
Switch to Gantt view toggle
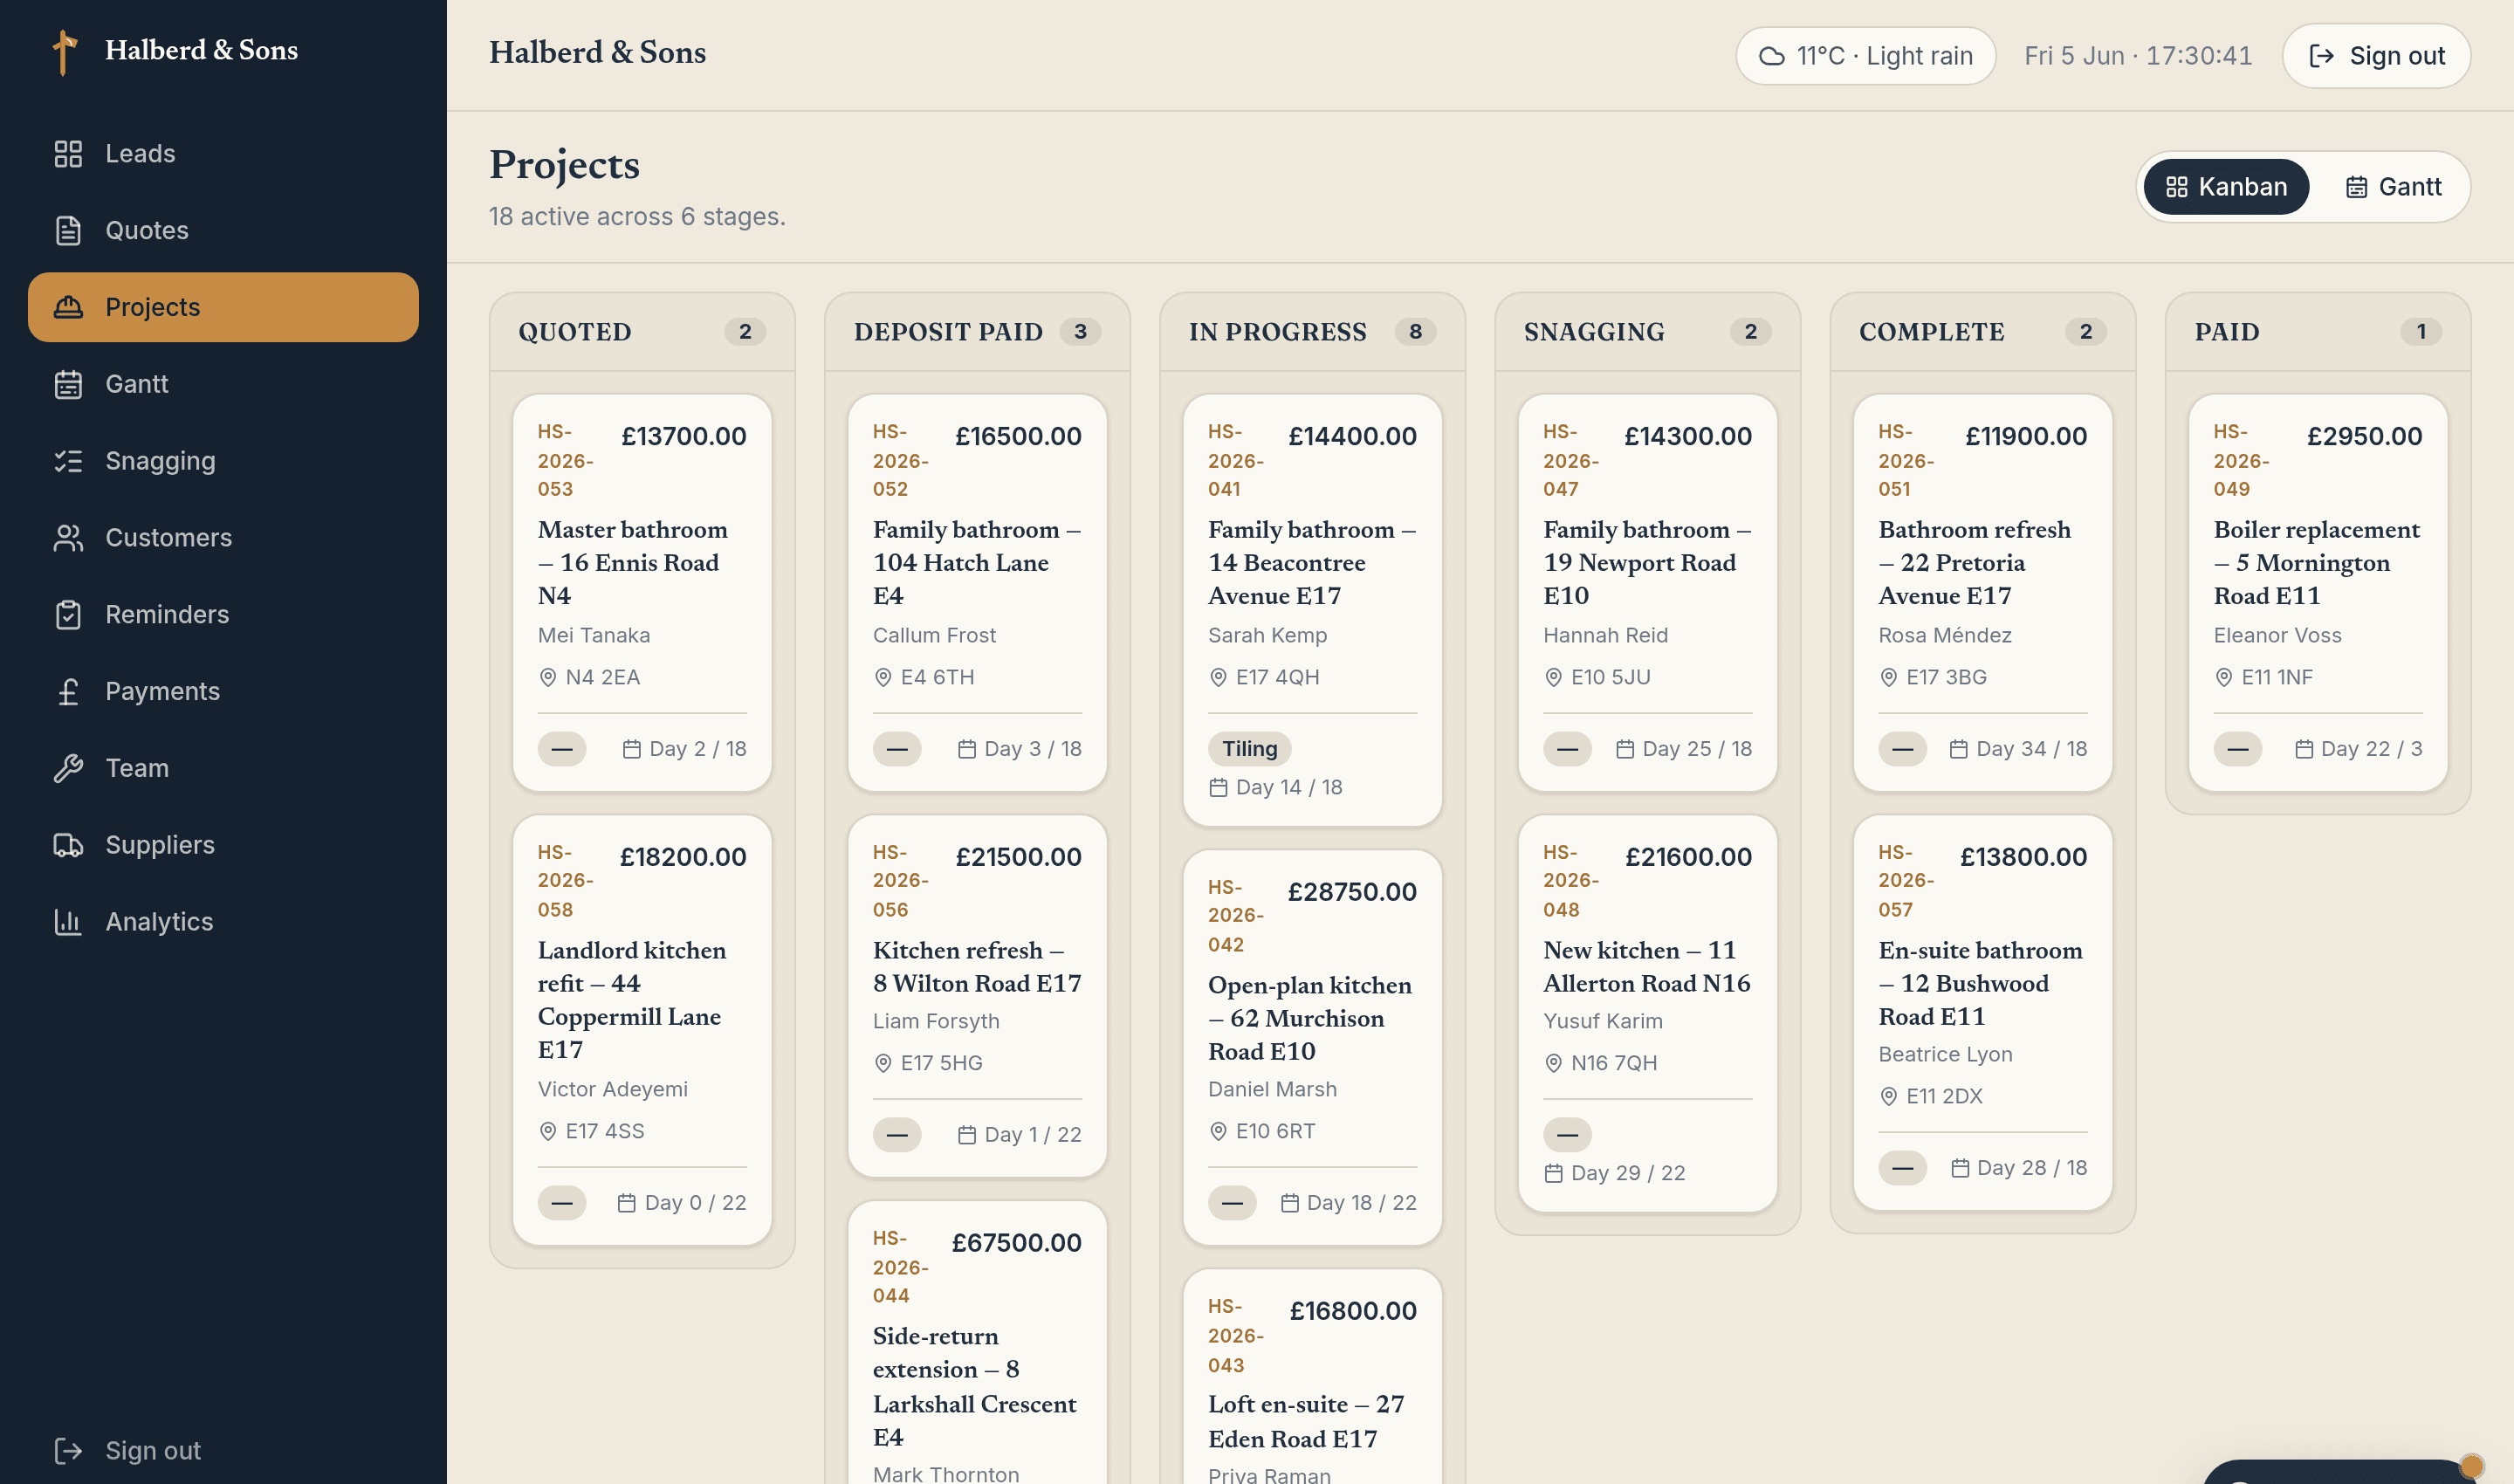[x=2393, y=187]
